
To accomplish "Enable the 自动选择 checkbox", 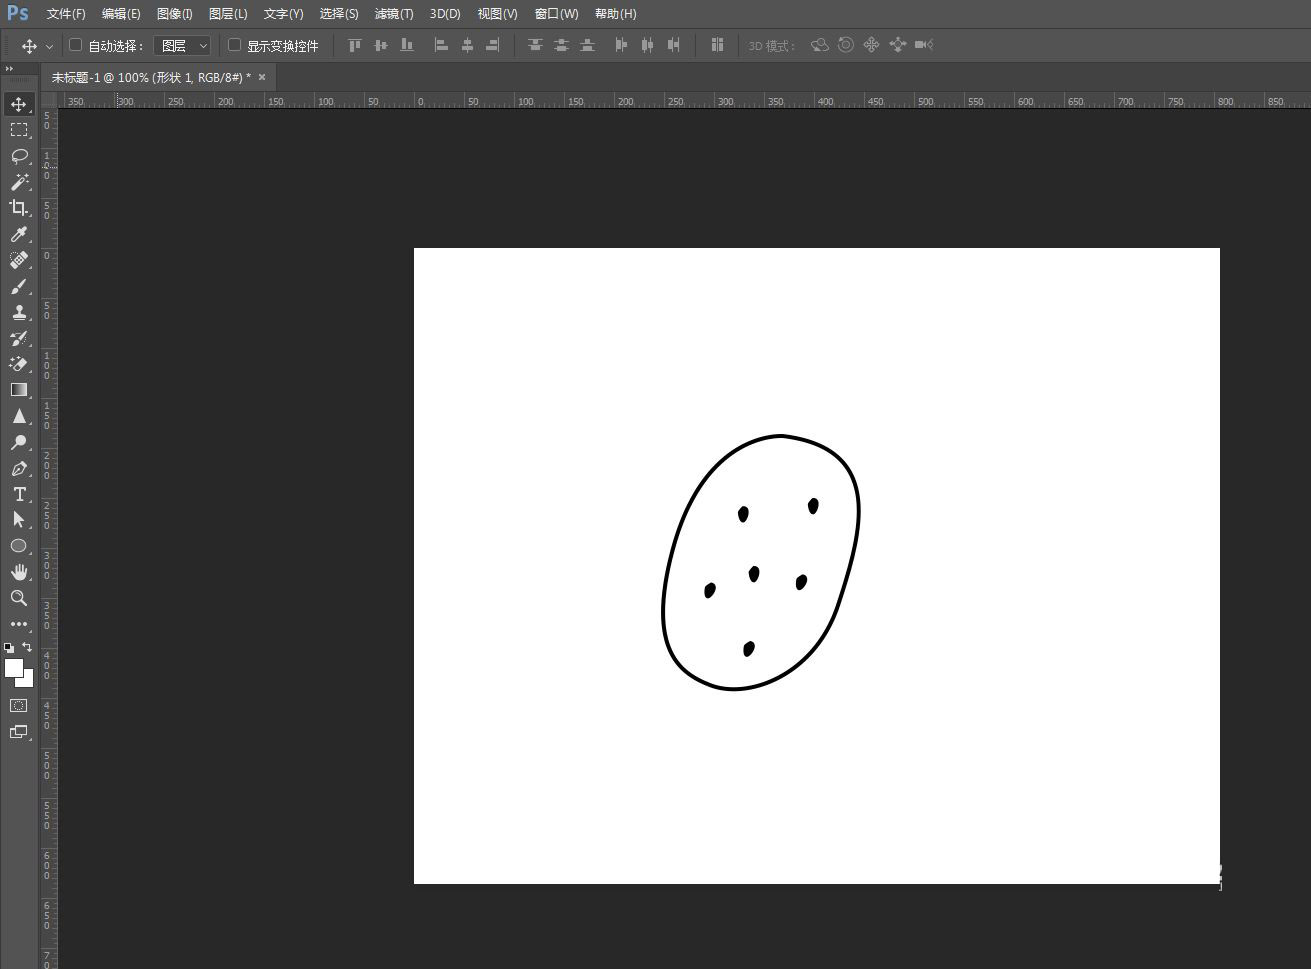I will coord(75,45).
